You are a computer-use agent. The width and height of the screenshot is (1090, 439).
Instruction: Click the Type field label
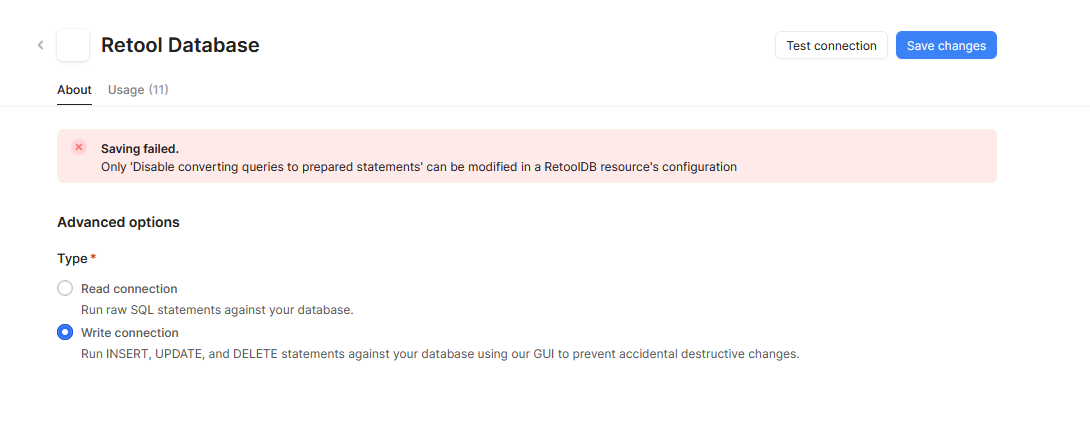click(72, 258)
